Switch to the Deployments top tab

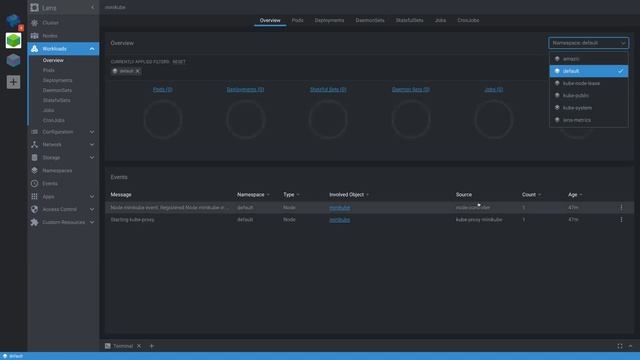pos(329,20)
